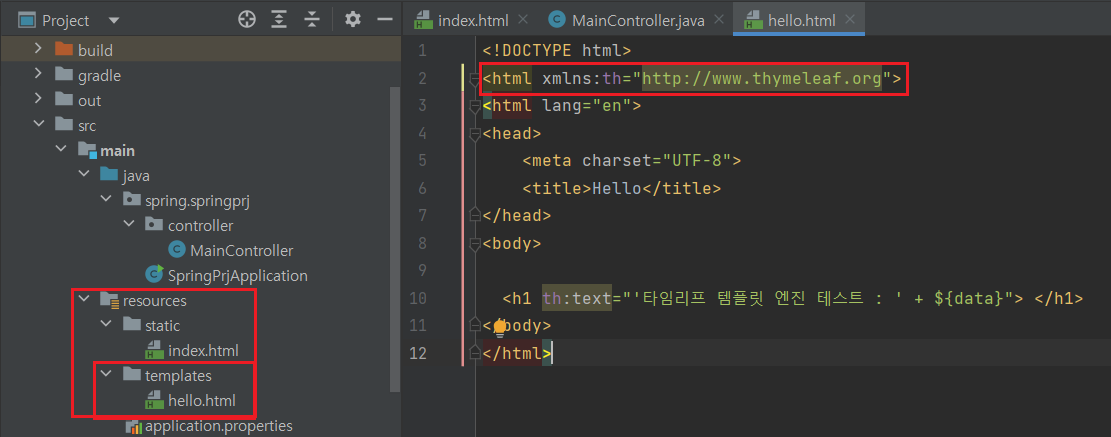The height and width of the screenshot is (437, 1111).
Task: Close the hello.html editor tab
Action: (x=850, y=20)
